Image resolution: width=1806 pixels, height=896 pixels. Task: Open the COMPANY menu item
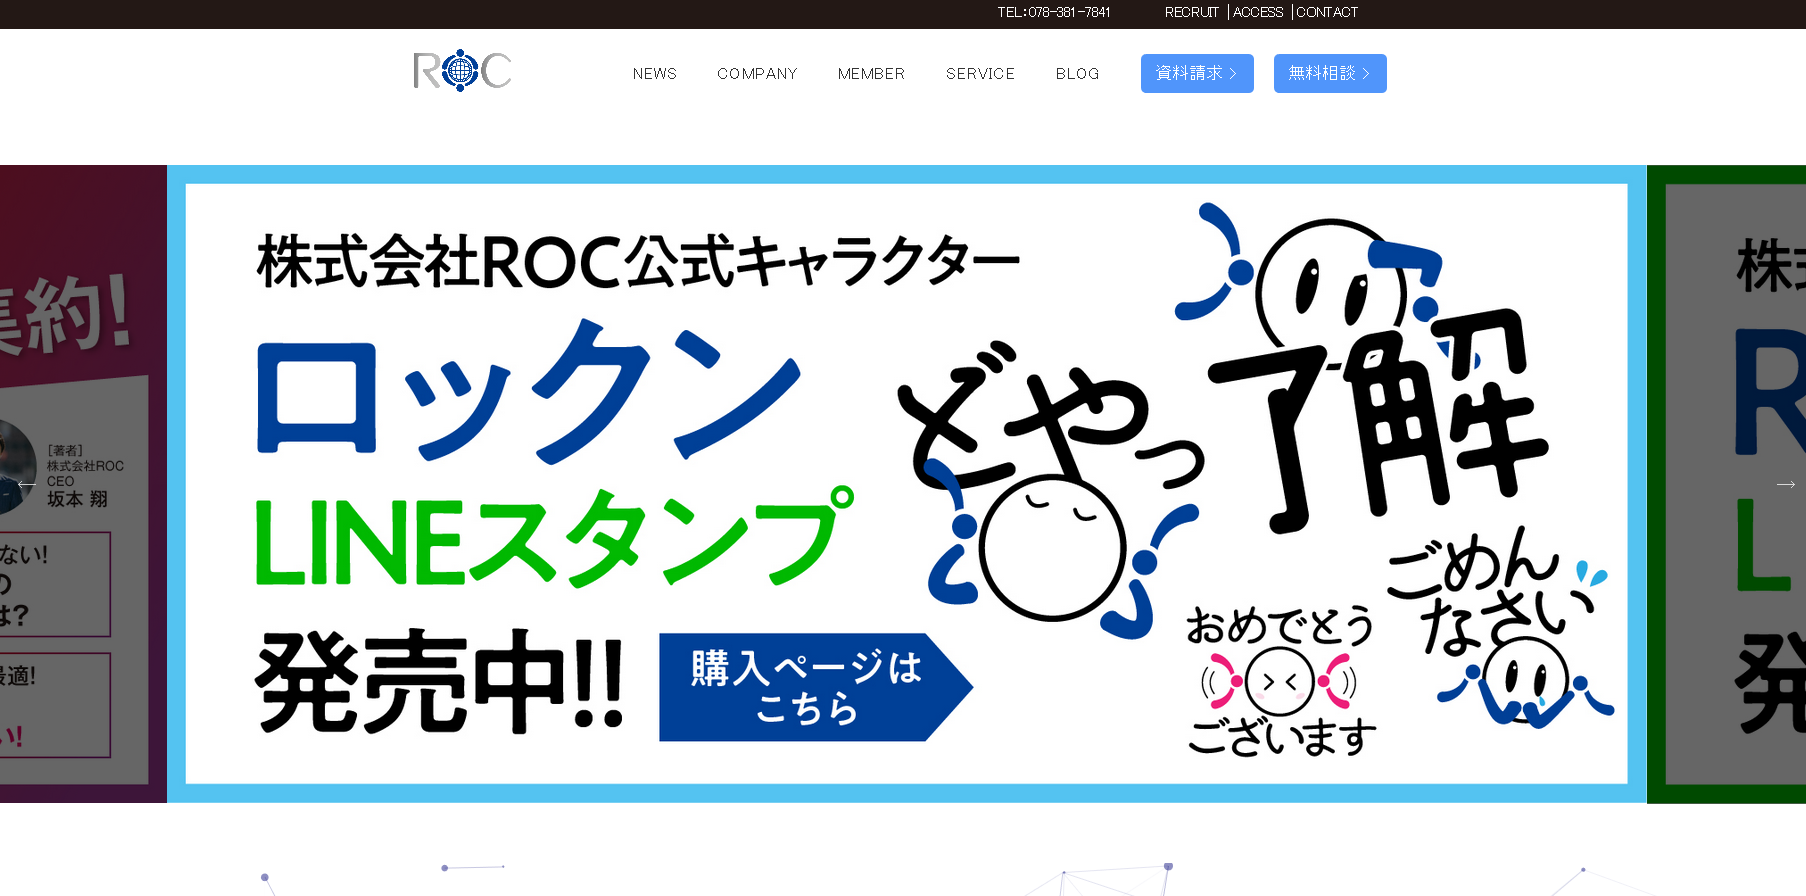[x=757, y=74]
